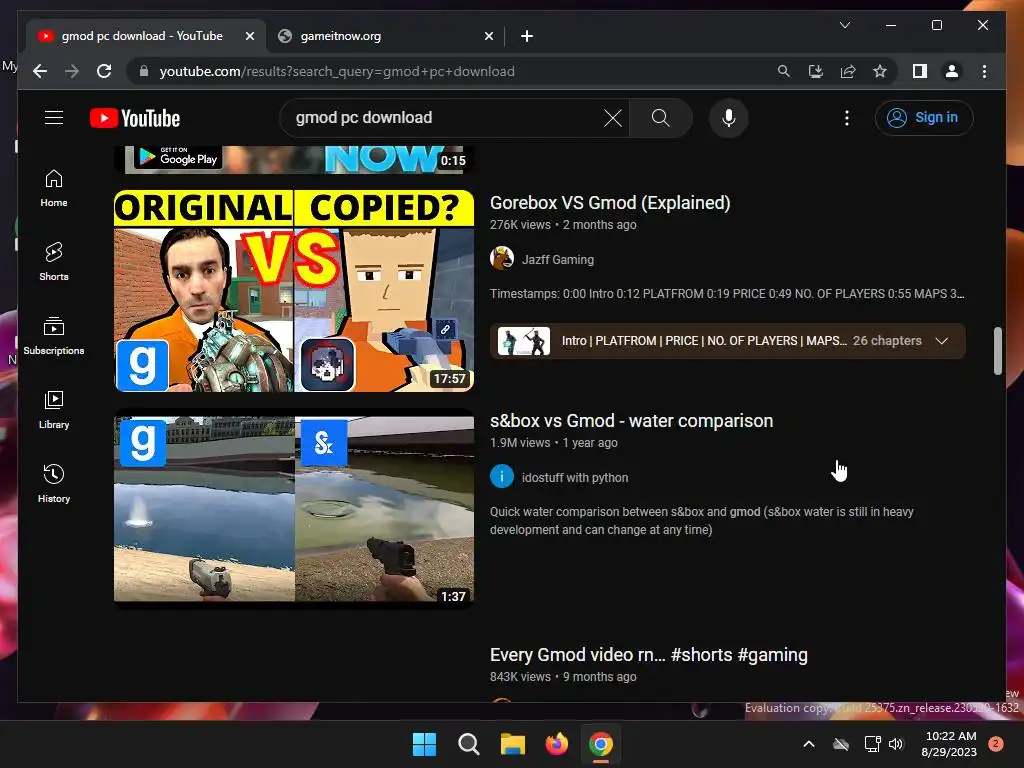The image size is (1024, 768).
Task: Clear the search box with X icon
Action: coord(613,118)
